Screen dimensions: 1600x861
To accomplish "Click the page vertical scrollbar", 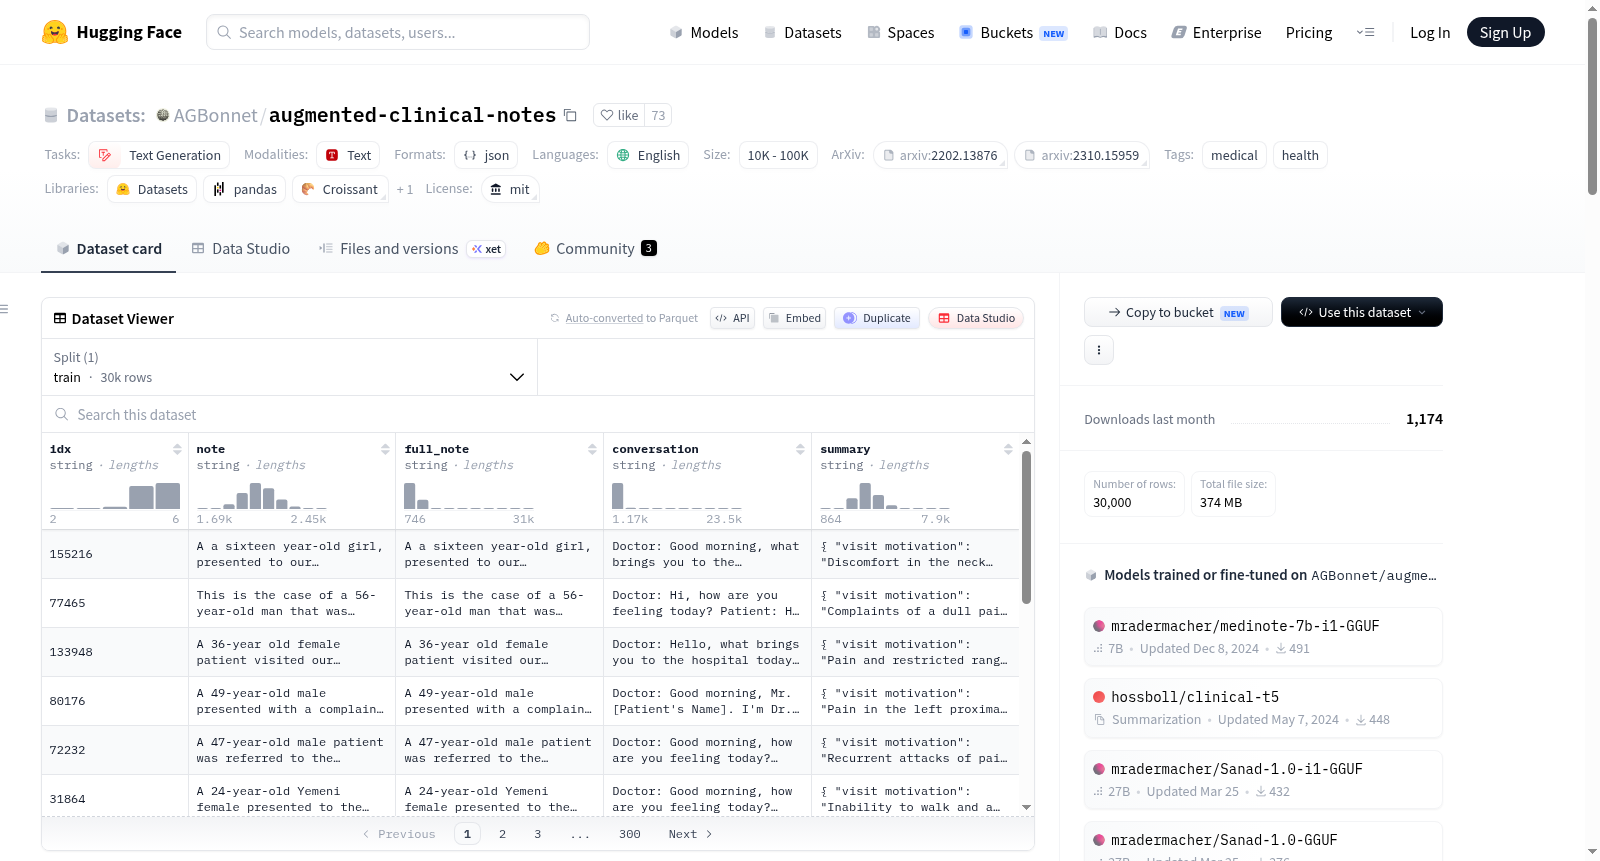I will [x=1592, y=105].
